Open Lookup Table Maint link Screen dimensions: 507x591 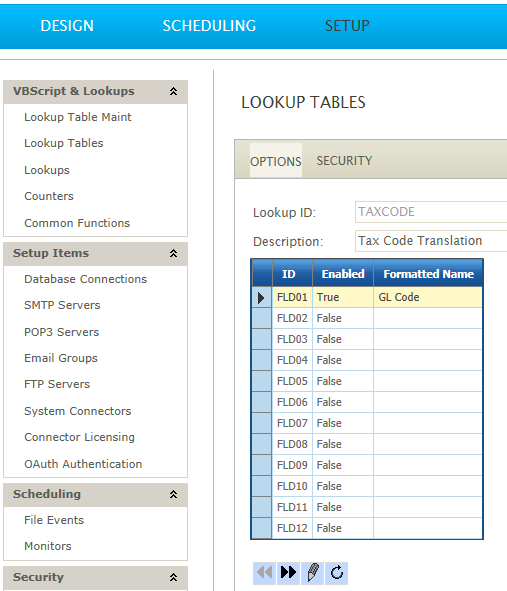[78, 117]
